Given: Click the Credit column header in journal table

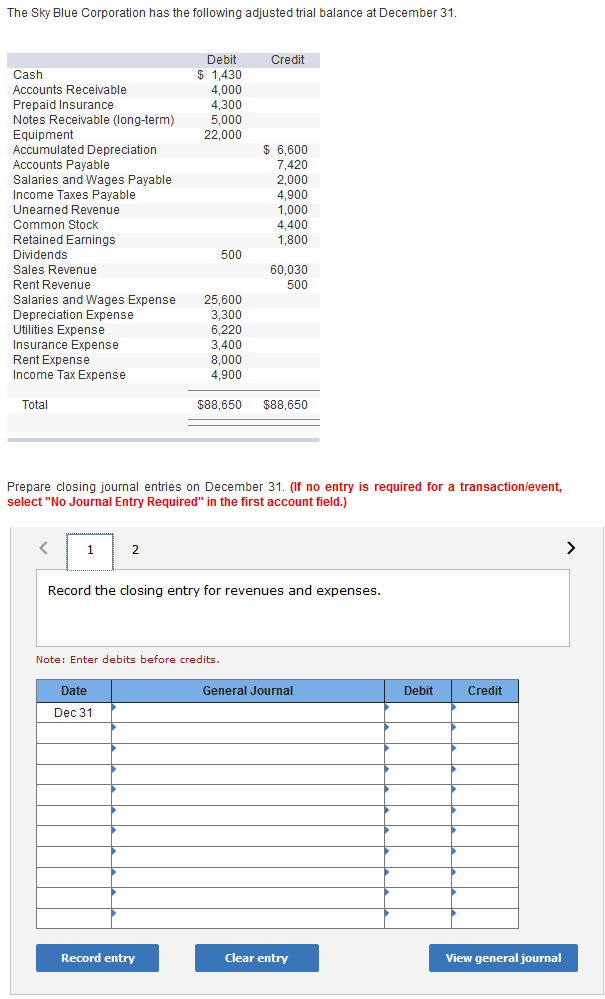Looking at the screenshot, I should 485,691.
